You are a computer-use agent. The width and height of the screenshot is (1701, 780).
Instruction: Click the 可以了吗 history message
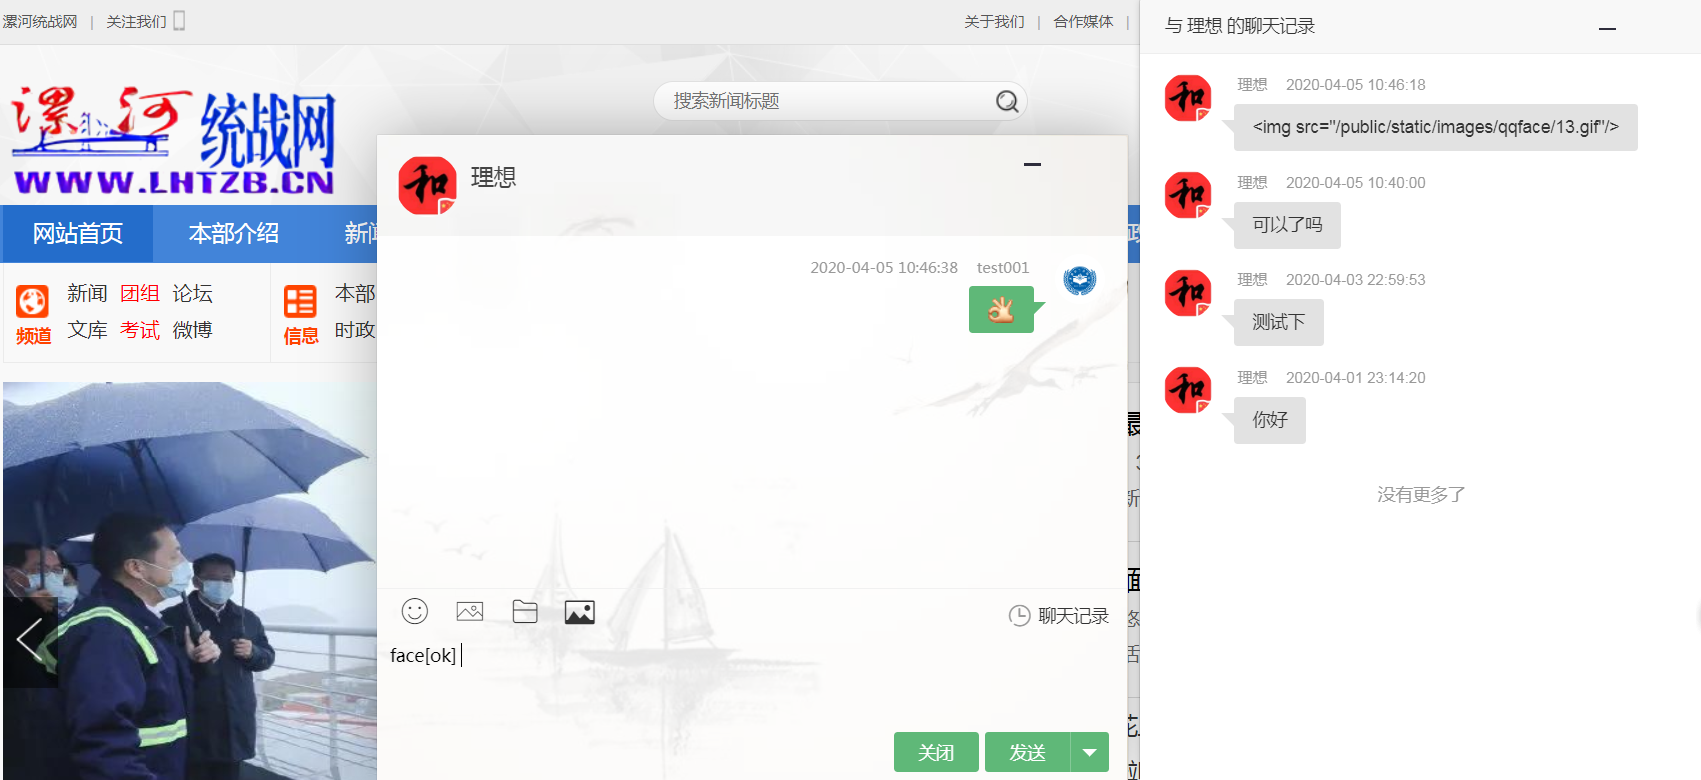point(1287,225)
